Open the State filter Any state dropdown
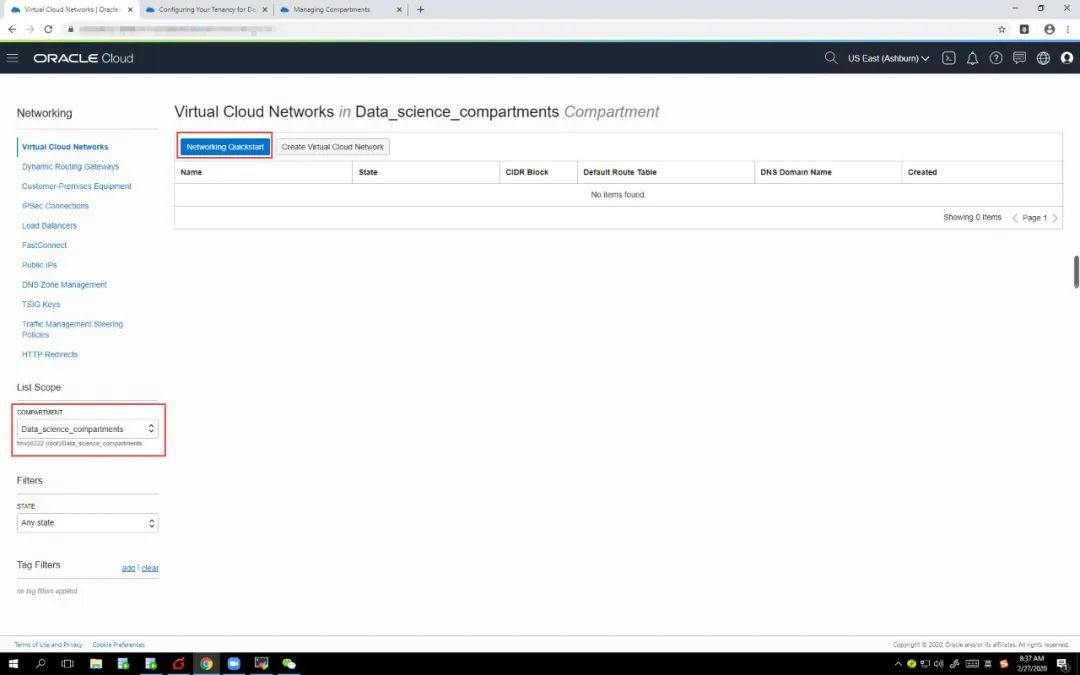The height and width of the screenshot is (675, 1080). tap(87, 523)
